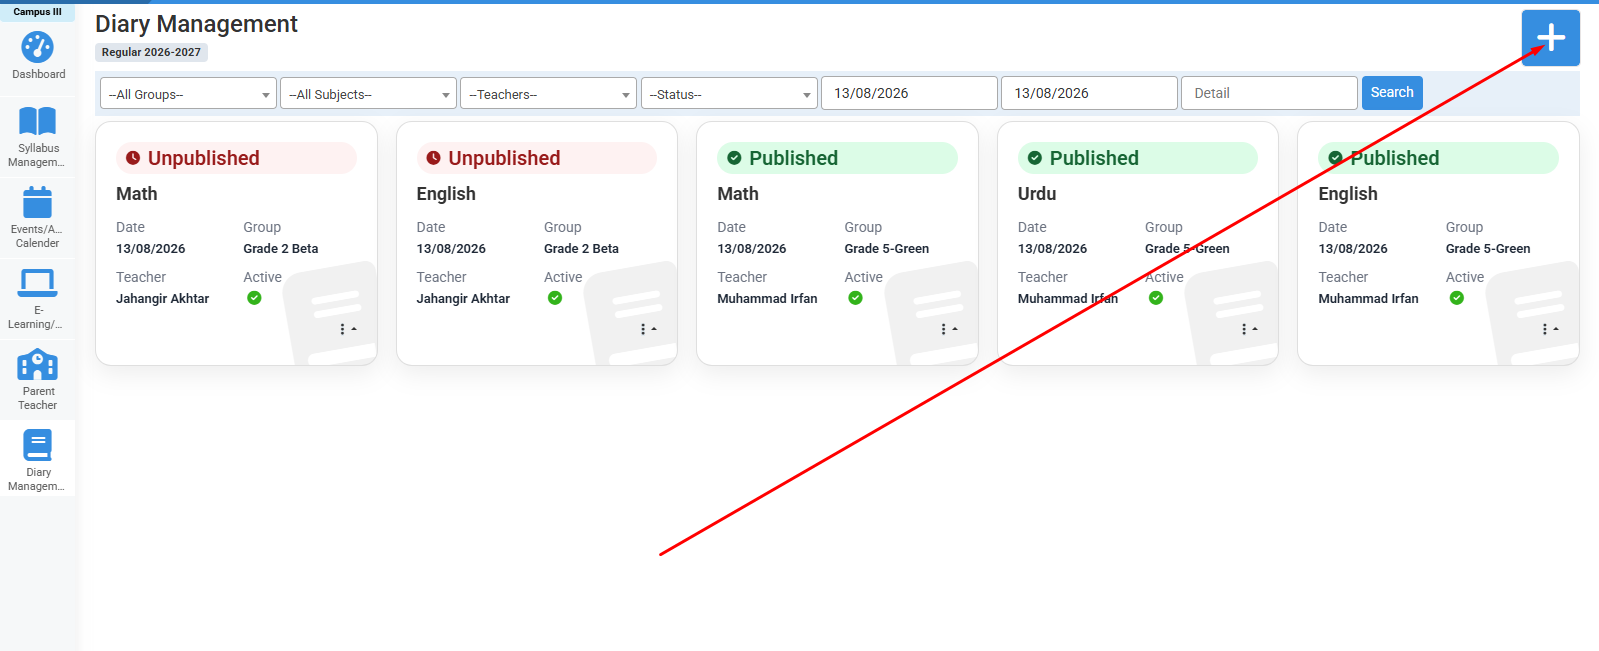Viewport: 1599px width, 651px height.
Task: Open Syllabus Management in sidebar
Action: (x=38, y=137)
